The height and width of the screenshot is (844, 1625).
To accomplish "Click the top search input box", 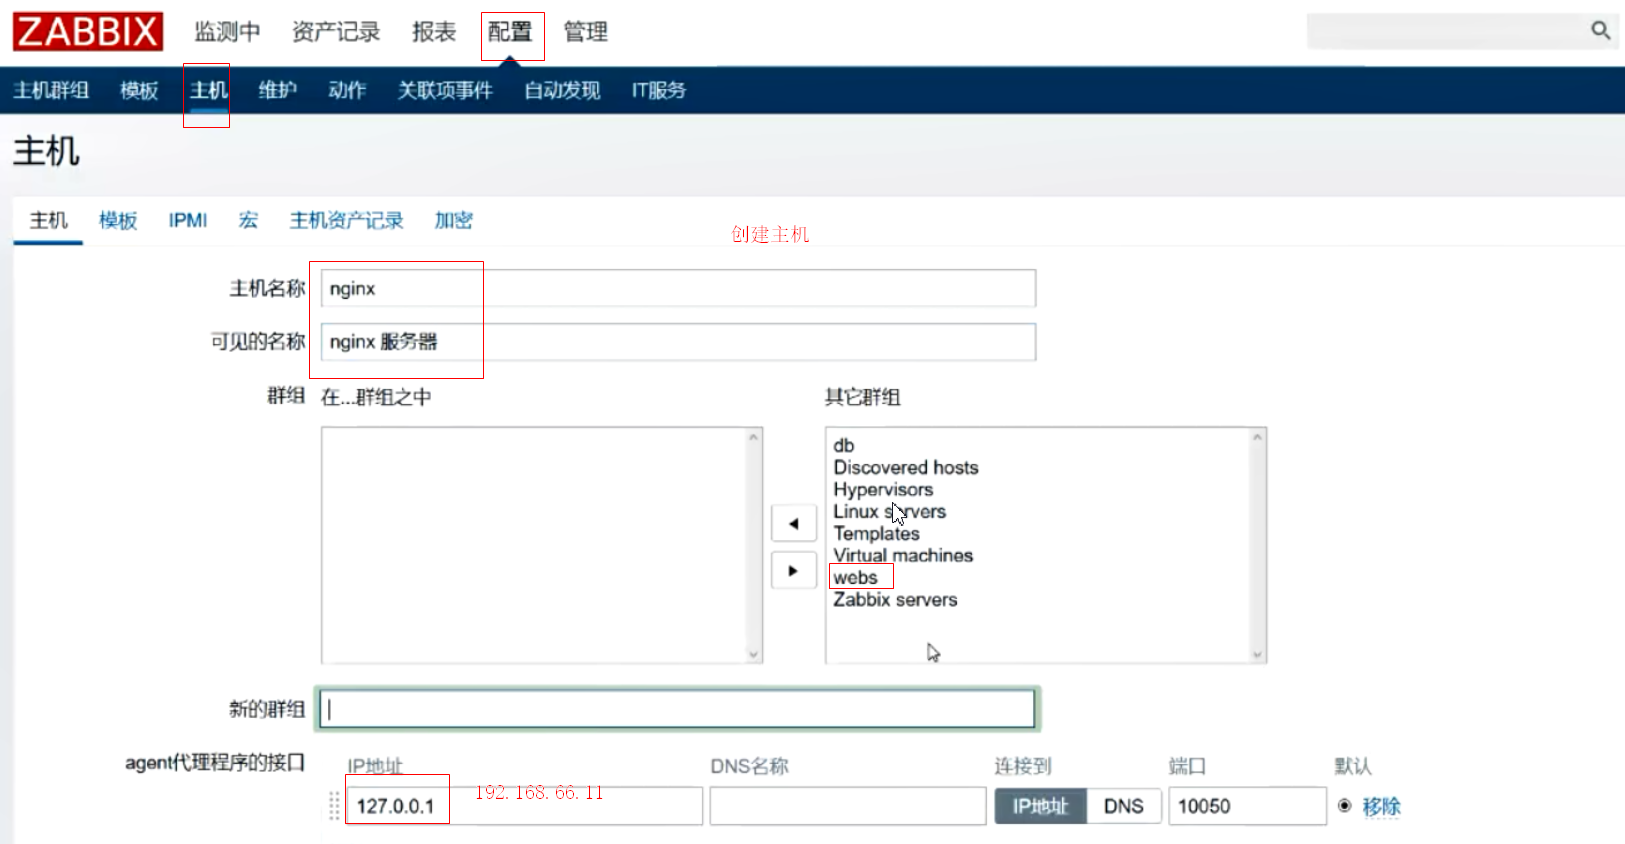I will pos(1447,31).
